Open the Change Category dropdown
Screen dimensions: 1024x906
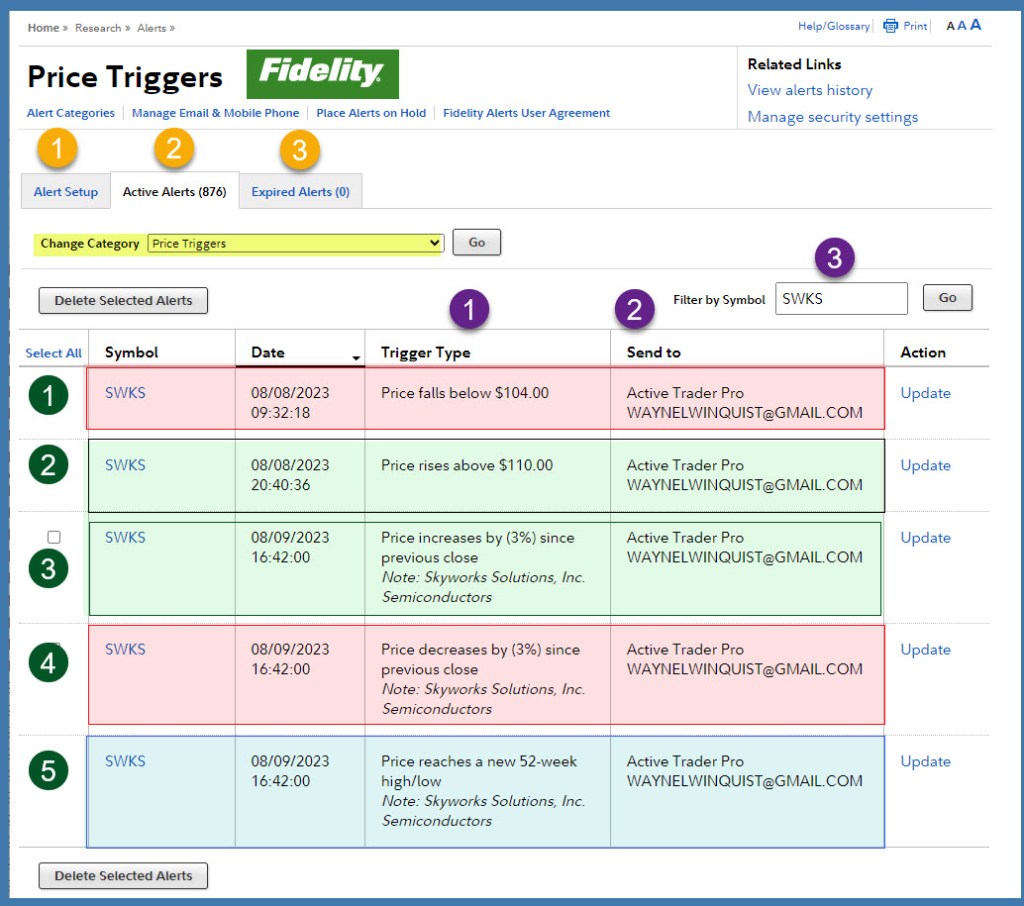[295, 243]
